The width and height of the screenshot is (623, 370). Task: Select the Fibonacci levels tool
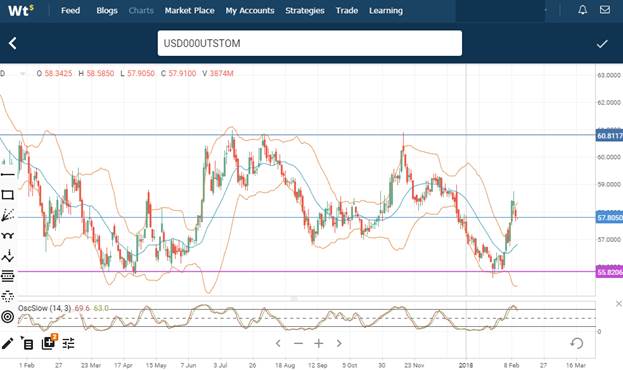click(8, 276)
